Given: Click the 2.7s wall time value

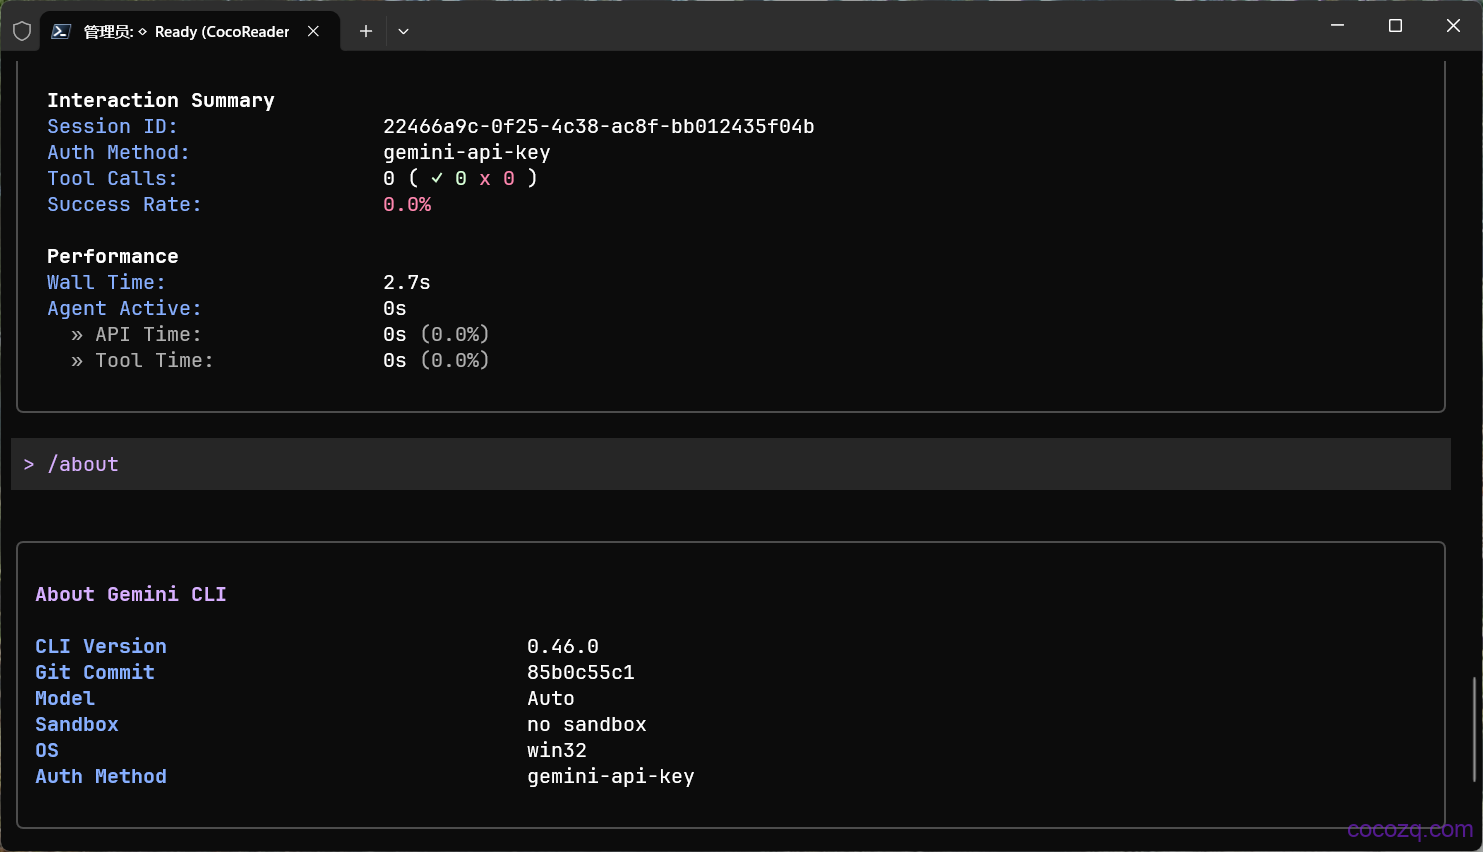Looking at the screenshot, I should coord(407,282).
